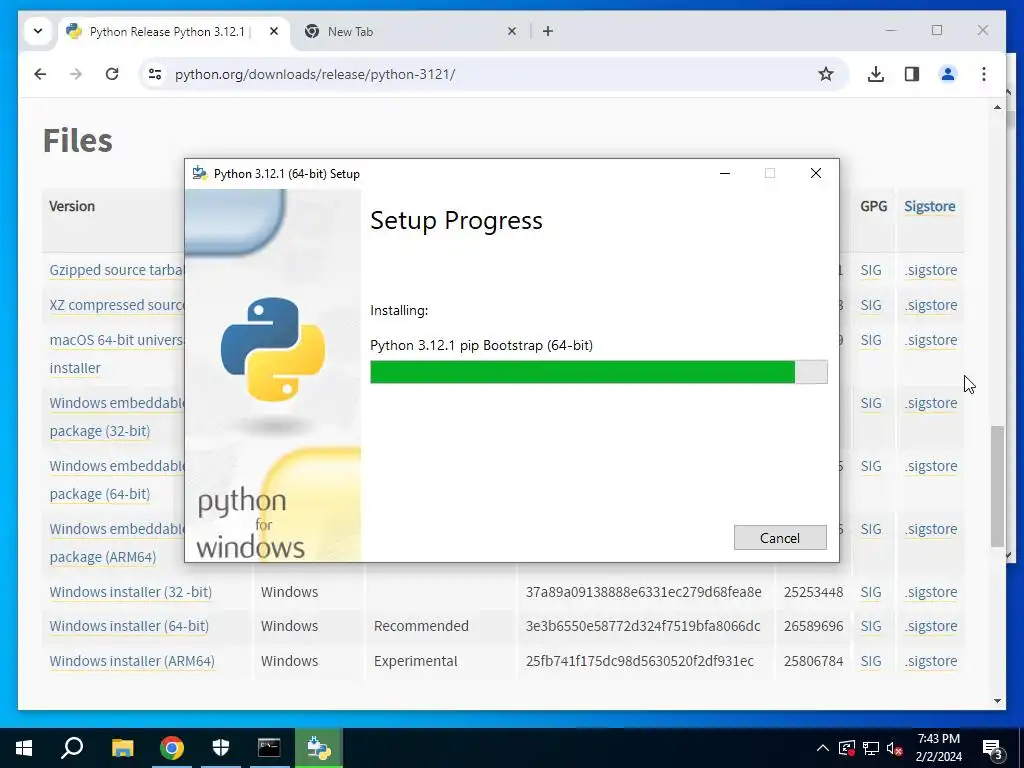This screenshot has height=768, width=1024.
Task: Open network icon in system tray
Action: pyautogui.click(x=871, y=748)
